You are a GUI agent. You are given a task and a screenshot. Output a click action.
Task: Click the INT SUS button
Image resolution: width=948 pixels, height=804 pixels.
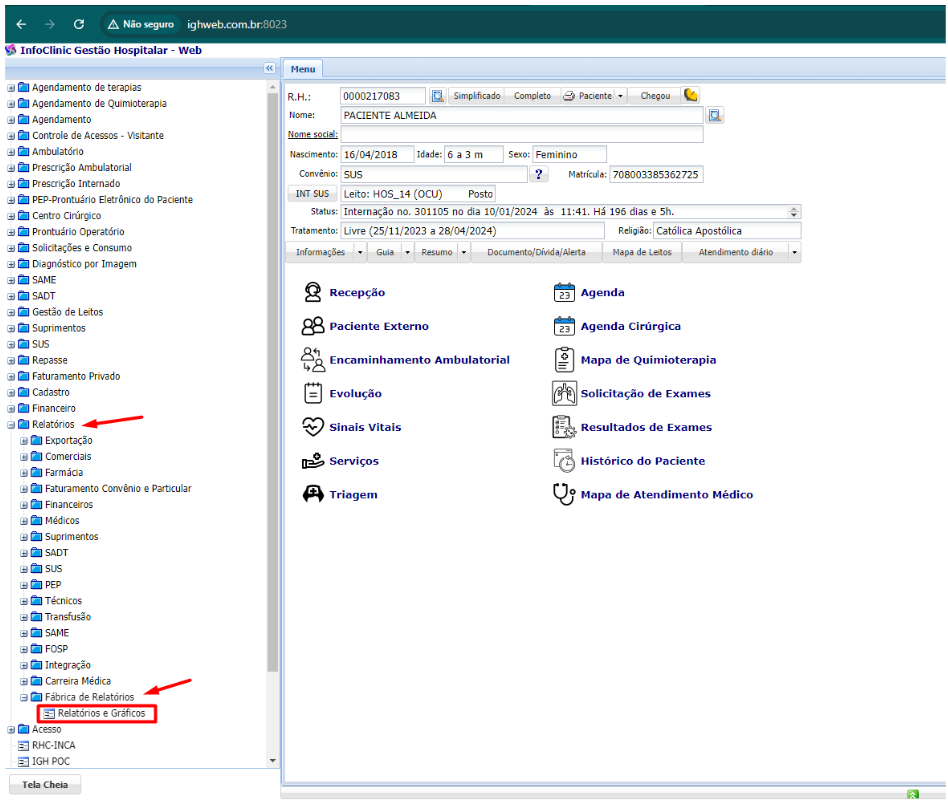[x=313, y=193]
